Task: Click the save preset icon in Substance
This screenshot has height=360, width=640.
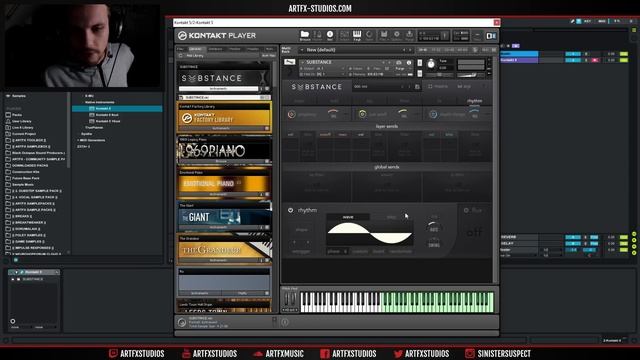Action: tap(417, 87)
